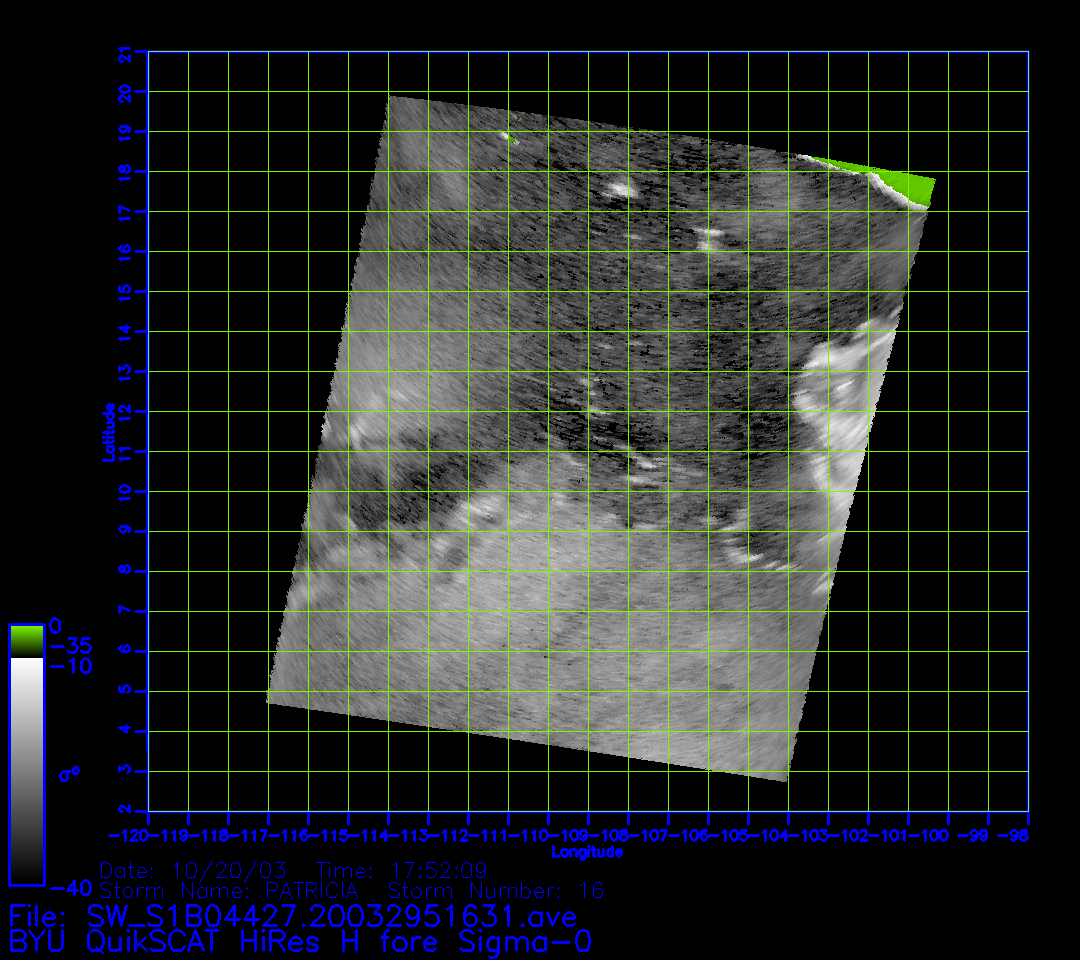
Task: Click the 2 latitude tick label
Action: [x=126, y=810]
